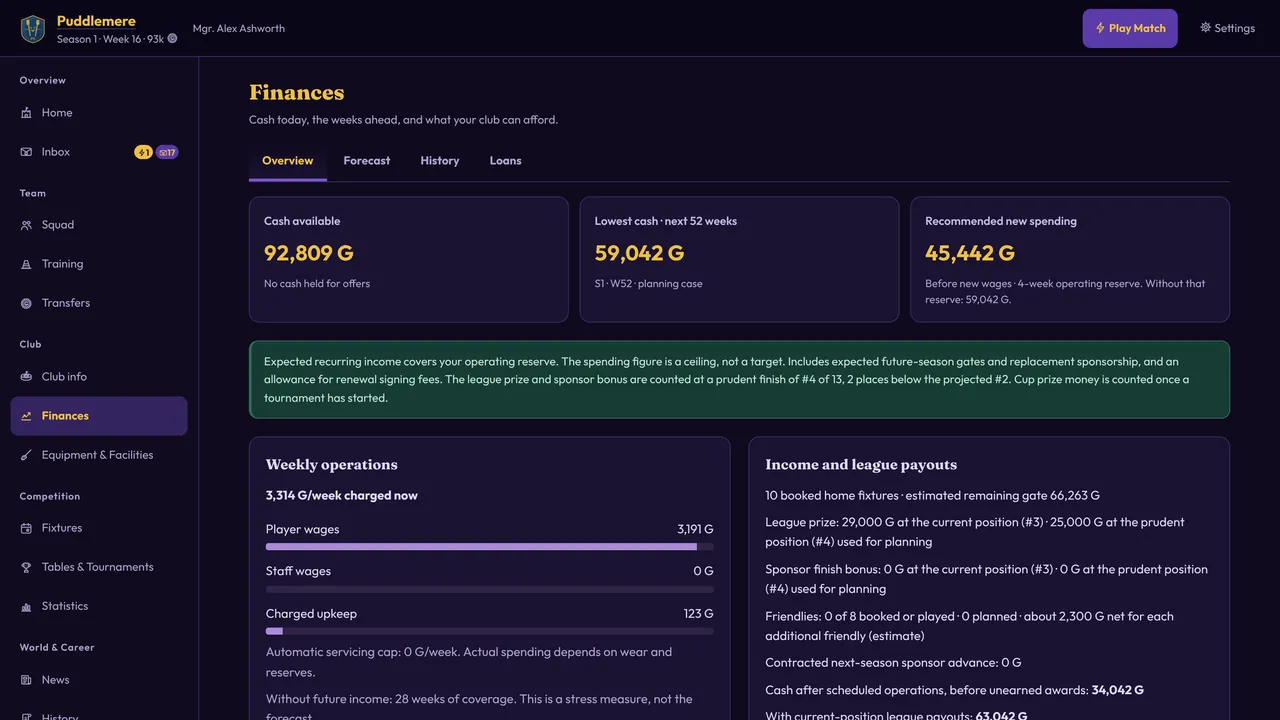This screenshot has height=720, width=1280.
Task: Switch to the Loans tab
Action: pos(506,161)
